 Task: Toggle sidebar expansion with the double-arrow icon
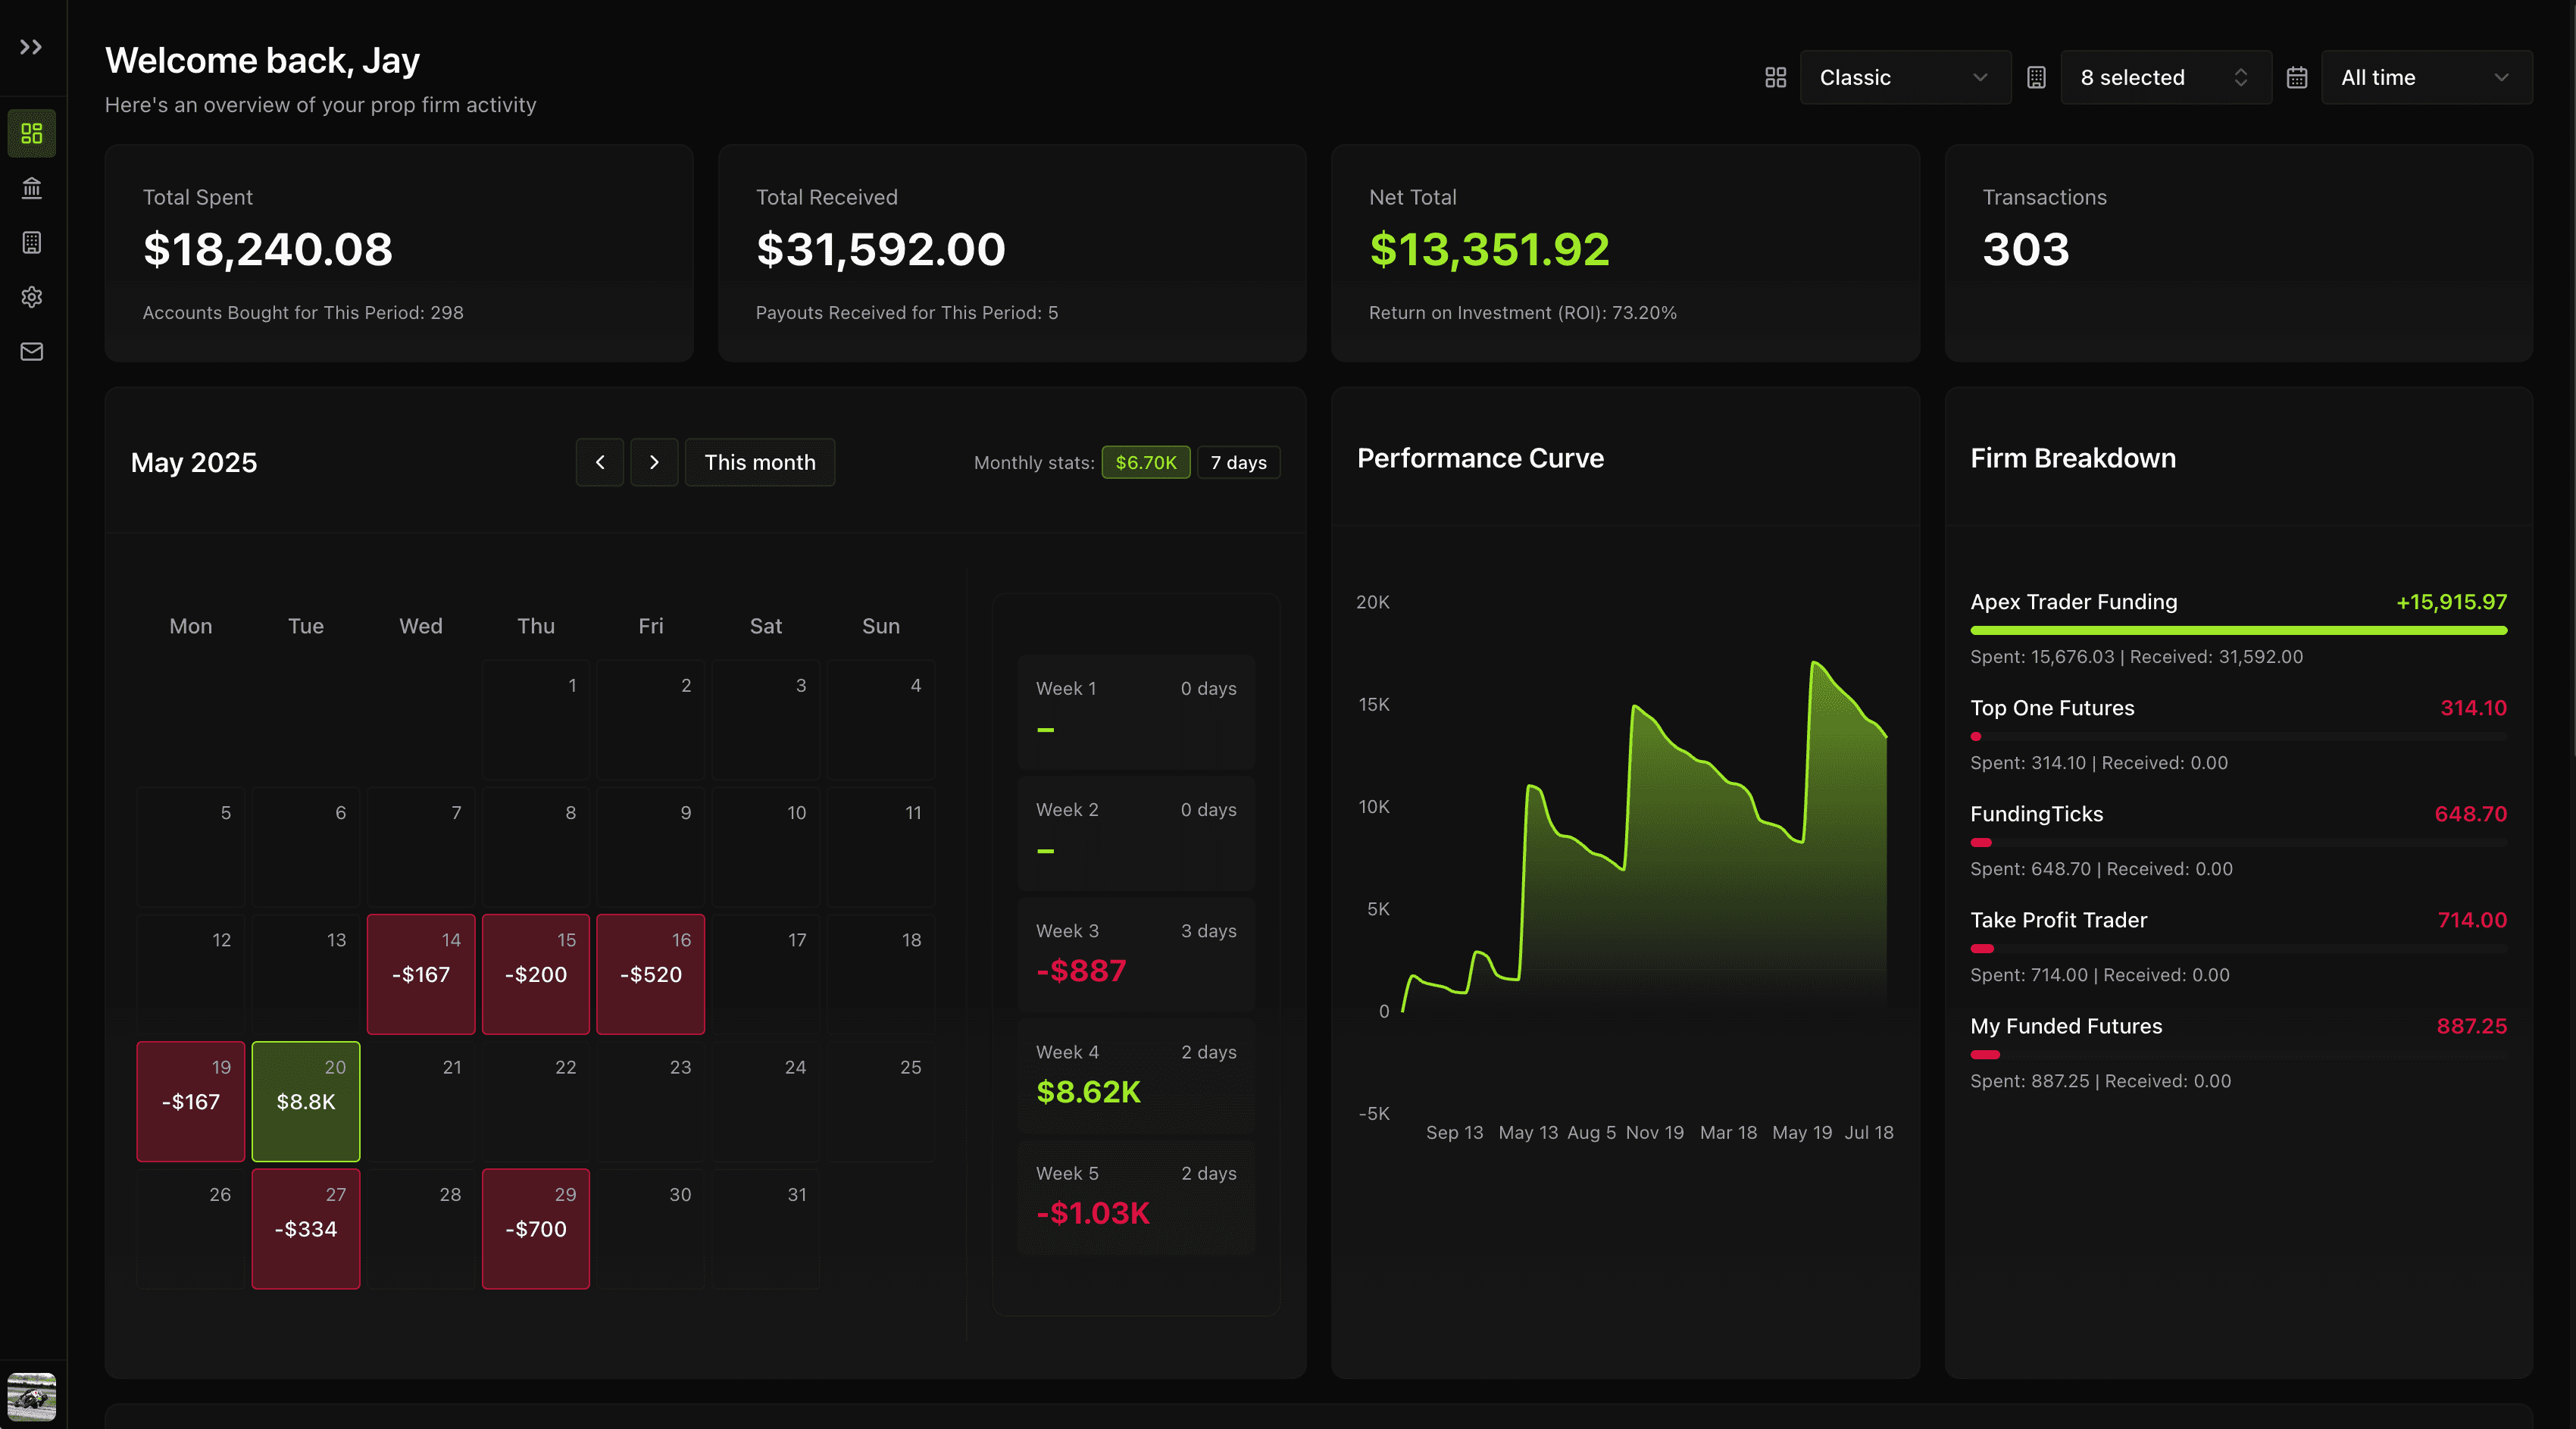click(x=30, y=46)
